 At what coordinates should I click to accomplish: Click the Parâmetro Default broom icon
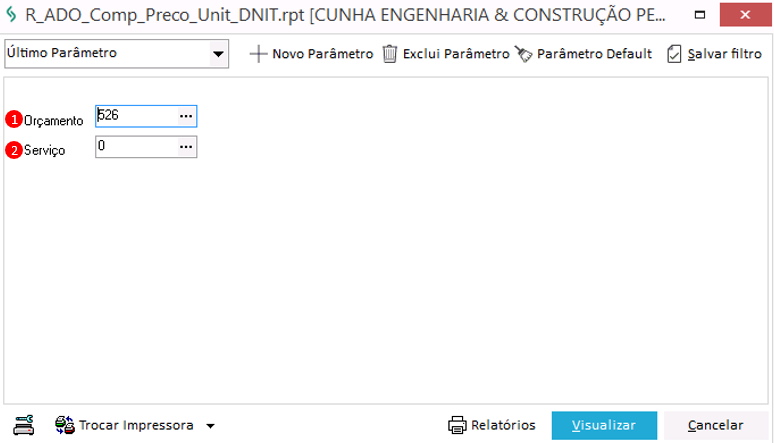(524, 54)
